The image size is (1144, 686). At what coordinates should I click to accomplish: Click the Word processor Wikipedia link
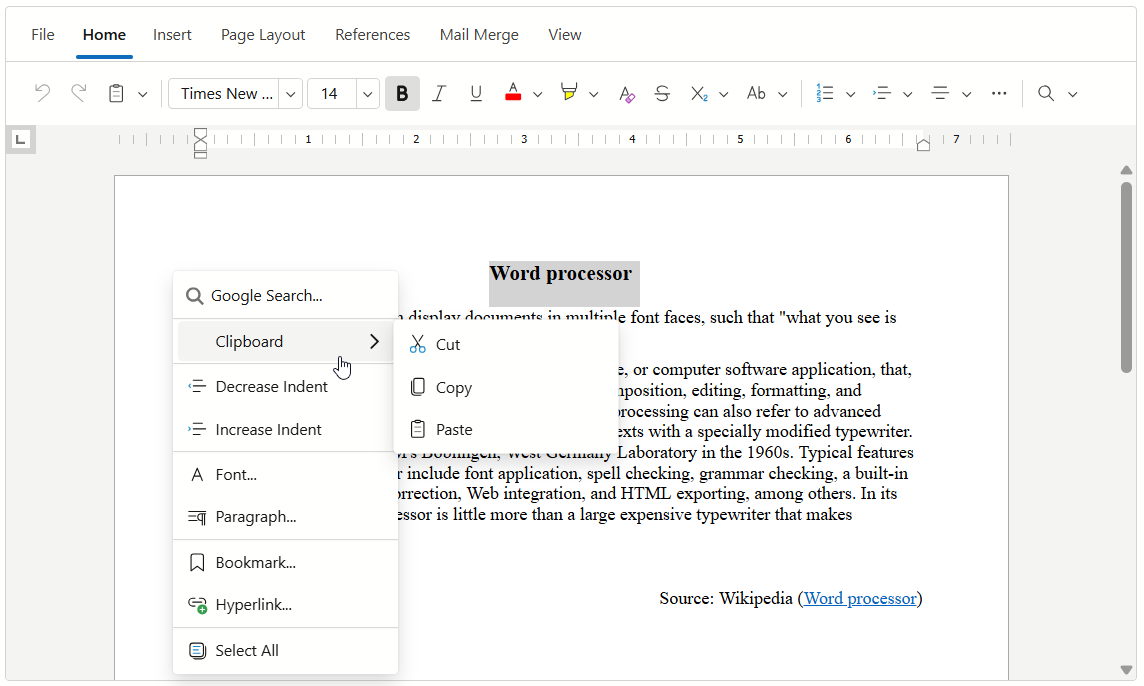coord(859,598)
